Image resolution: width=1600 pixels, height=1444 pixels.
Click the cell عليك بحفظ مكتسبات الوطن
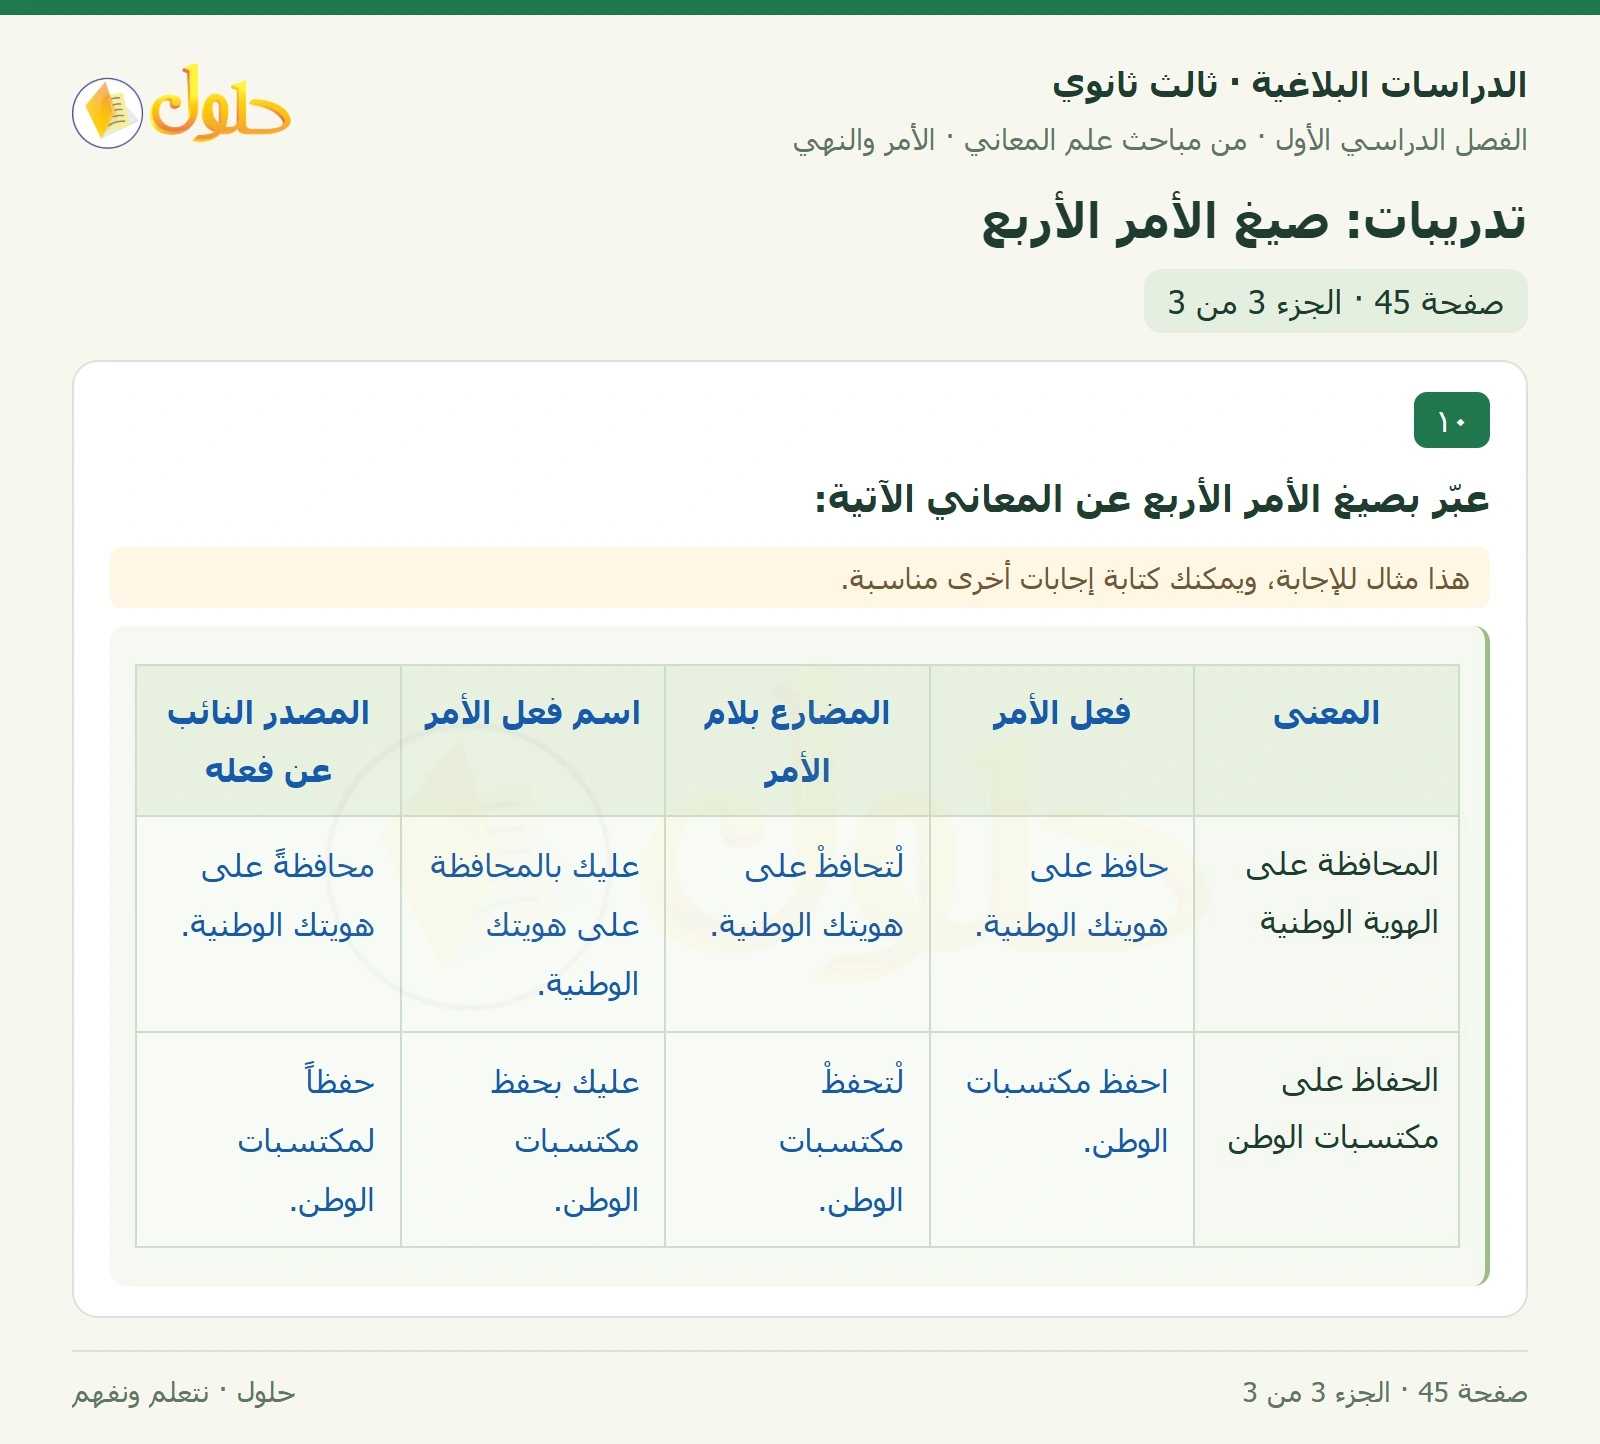(533, 1140)
